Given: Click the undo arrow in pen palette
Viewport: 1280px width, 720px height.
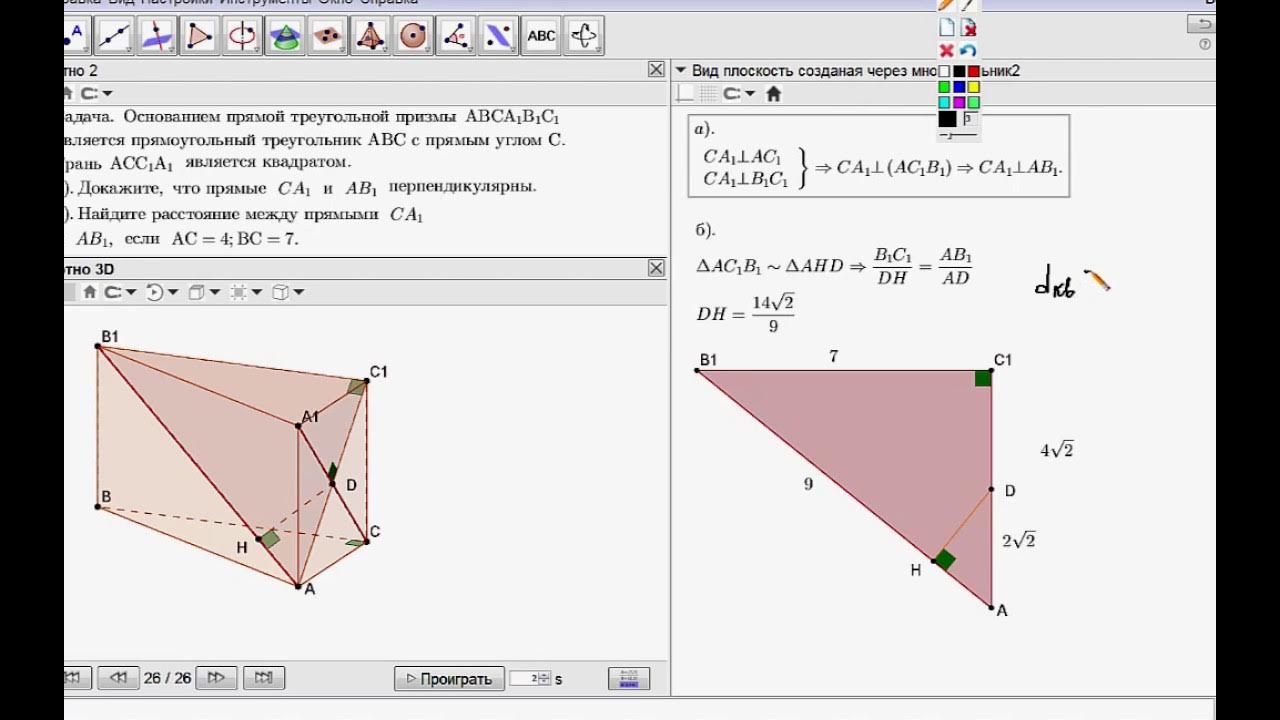Looking at the screenshot, I should 967,50.
